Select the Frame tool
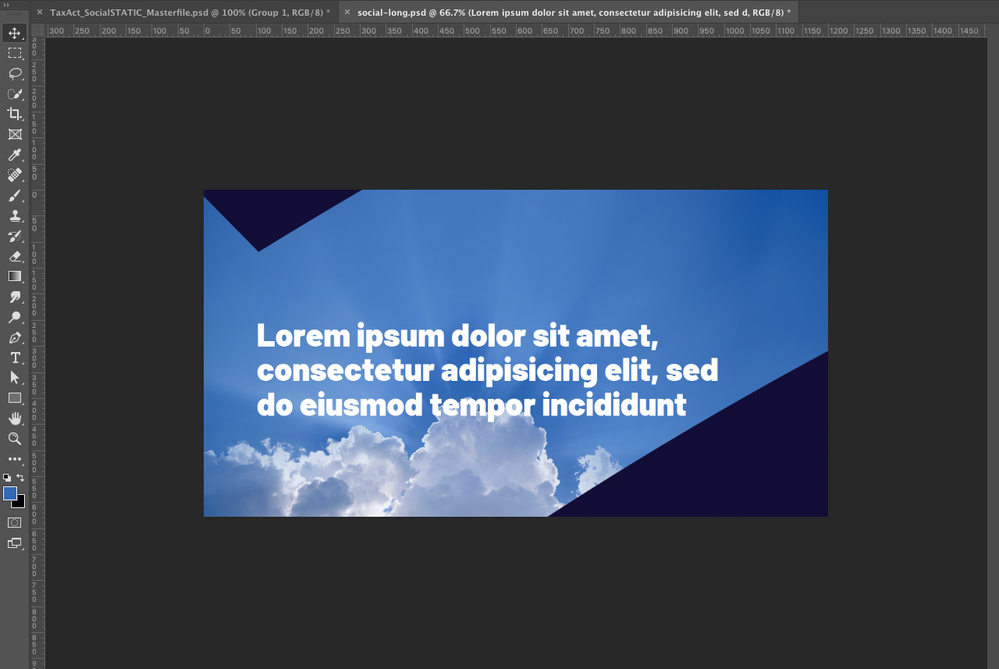 pos(15,134)
